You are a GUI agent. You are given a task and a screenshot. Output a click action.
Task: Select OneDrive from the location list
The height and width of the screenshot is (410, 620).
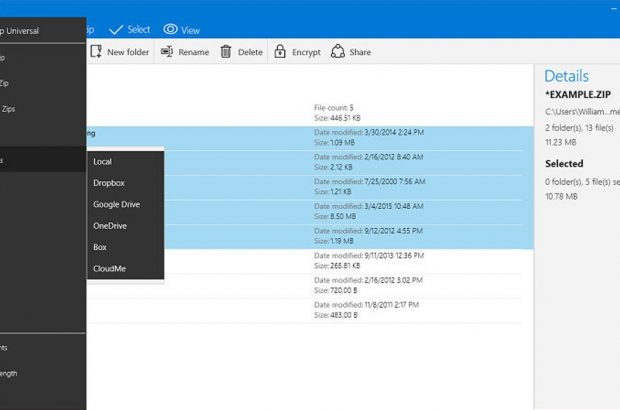pyautogui.click(x=110, y=226)
